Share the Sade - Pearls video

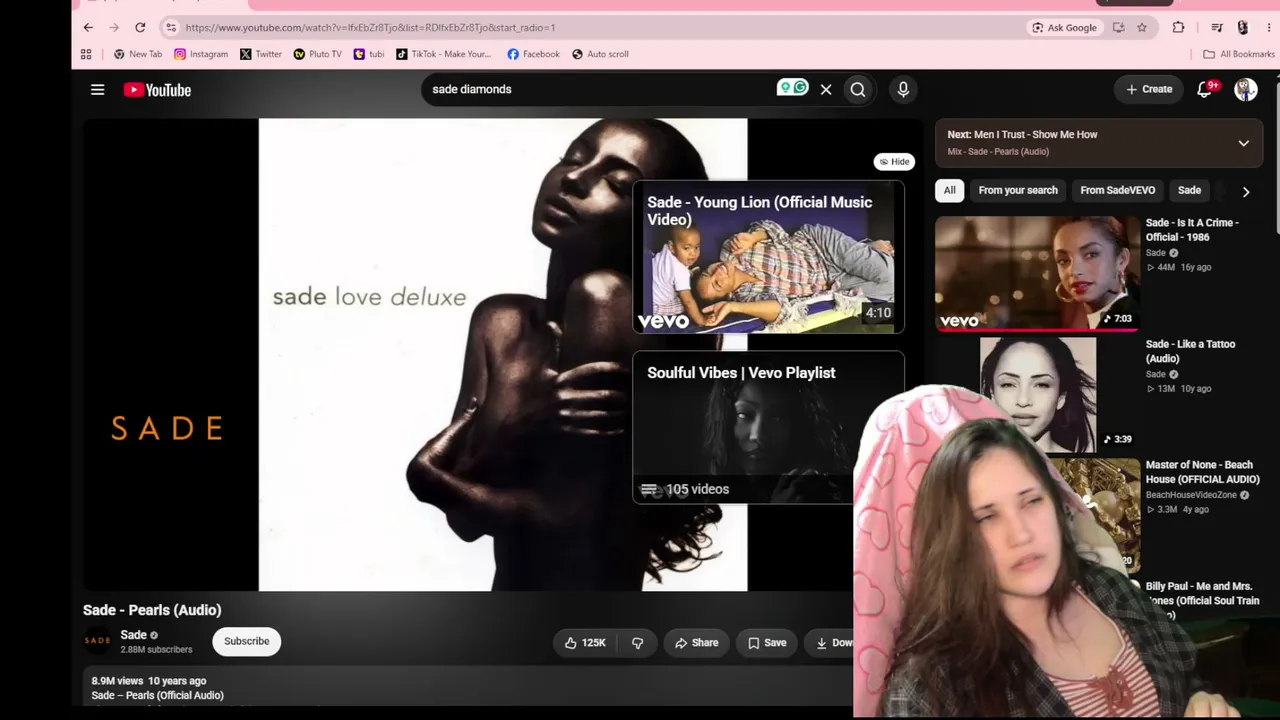click(x=696, y=643)
